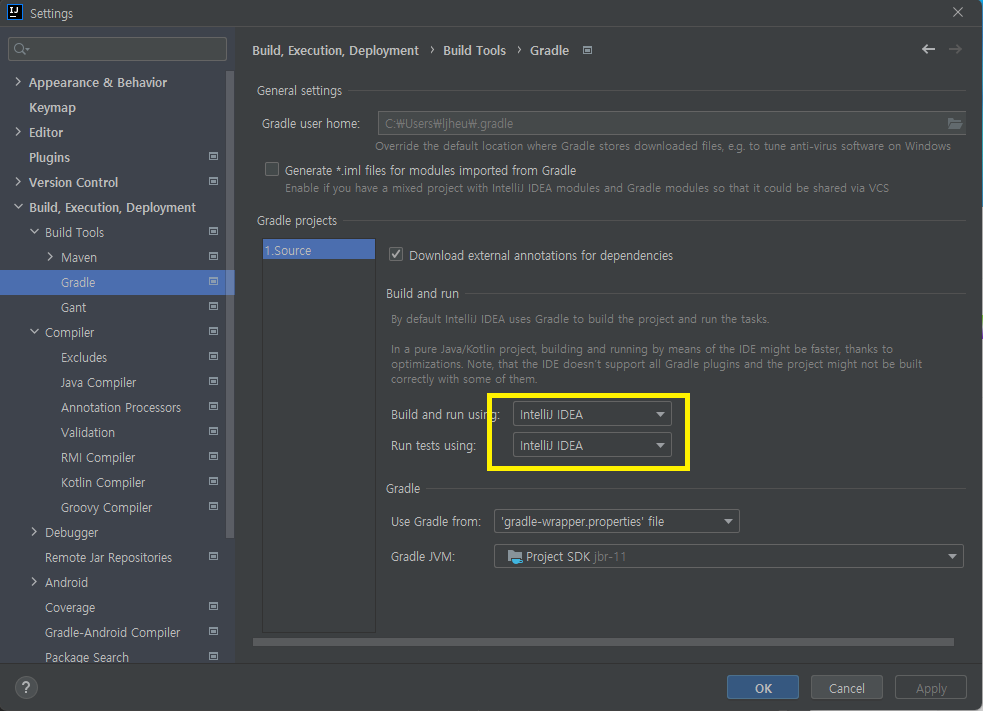This screenshot has width=984, height=716.
Task: Expand the Appearance & Behavior section
Action: click(18, 82)
